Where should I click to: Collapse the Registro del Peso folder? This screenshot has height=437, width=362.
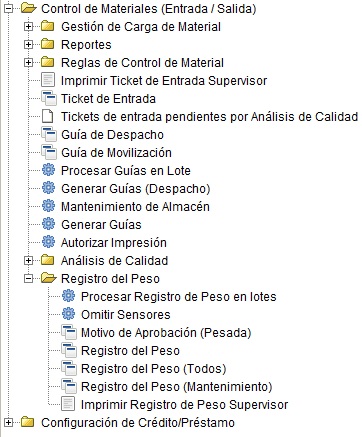(29, 278)
